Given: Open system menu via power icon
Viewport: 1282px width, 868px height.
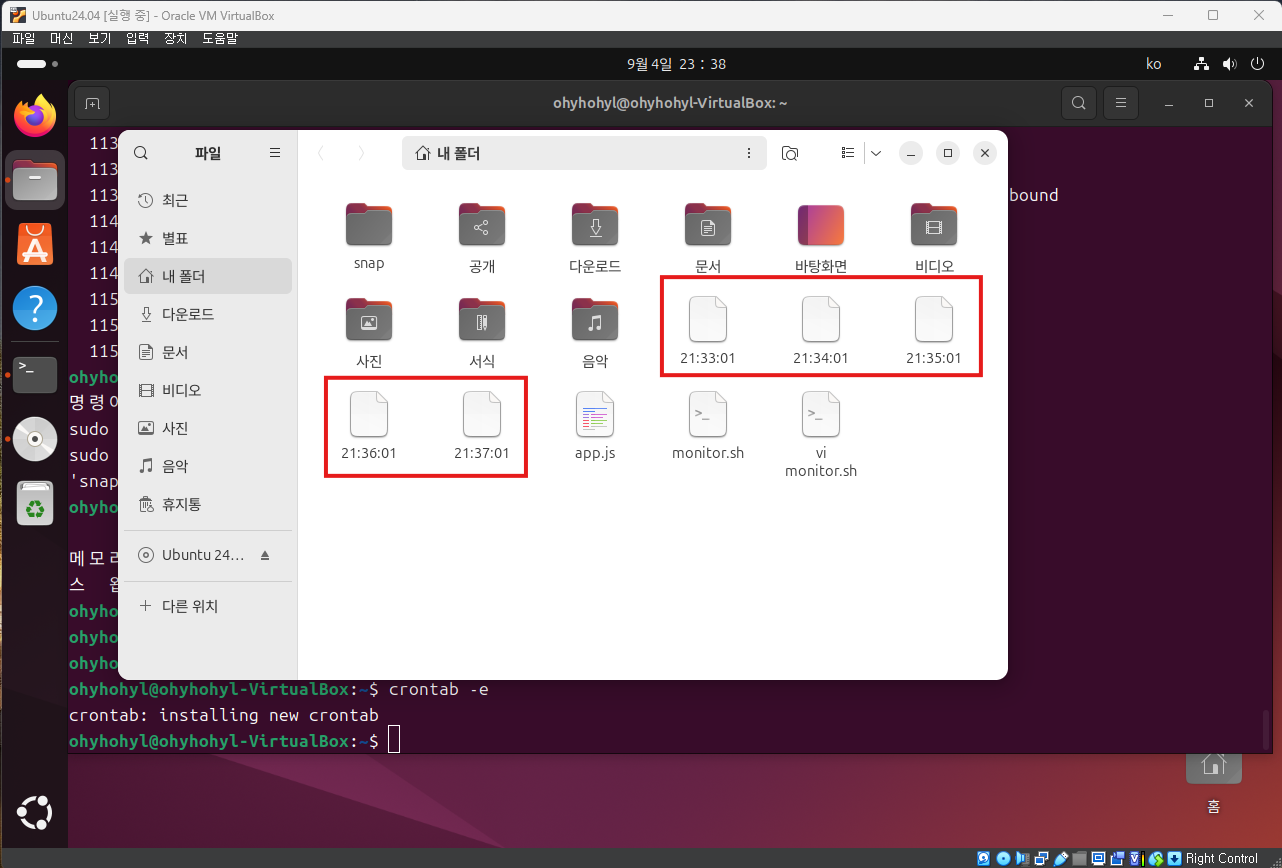Looking at the screenshot, I should click(1258, 64).
